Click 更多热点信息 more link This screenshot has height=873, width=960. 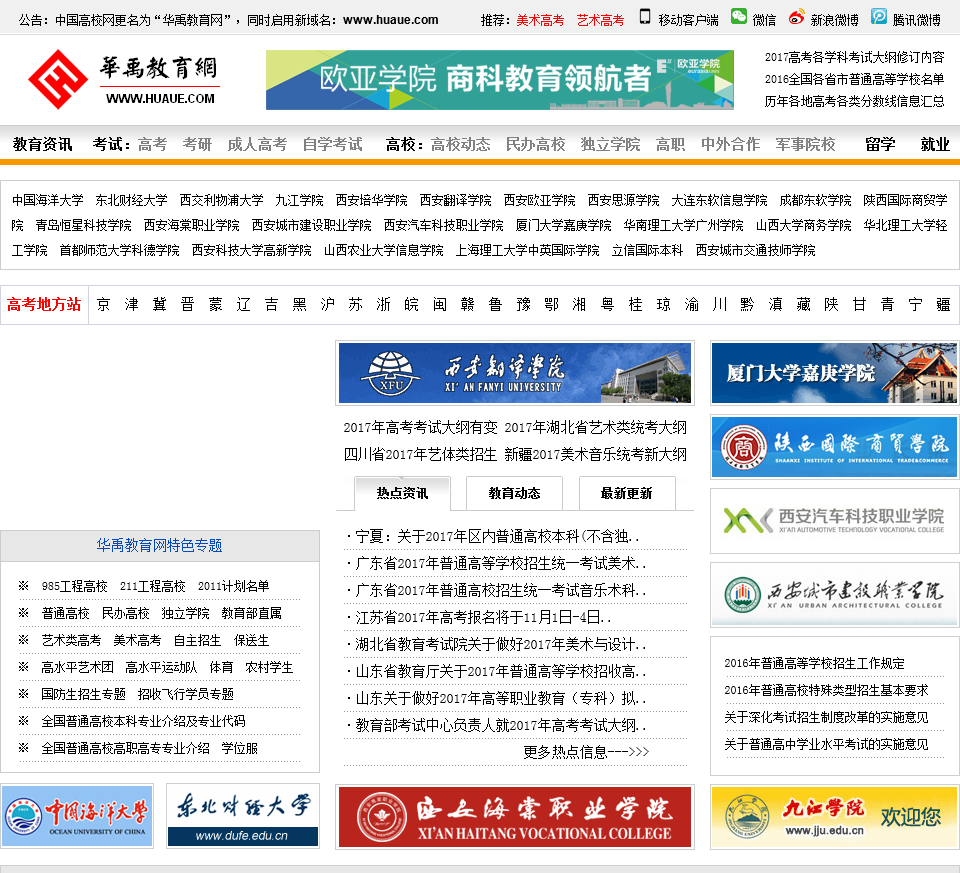click(x=586, y=752)
